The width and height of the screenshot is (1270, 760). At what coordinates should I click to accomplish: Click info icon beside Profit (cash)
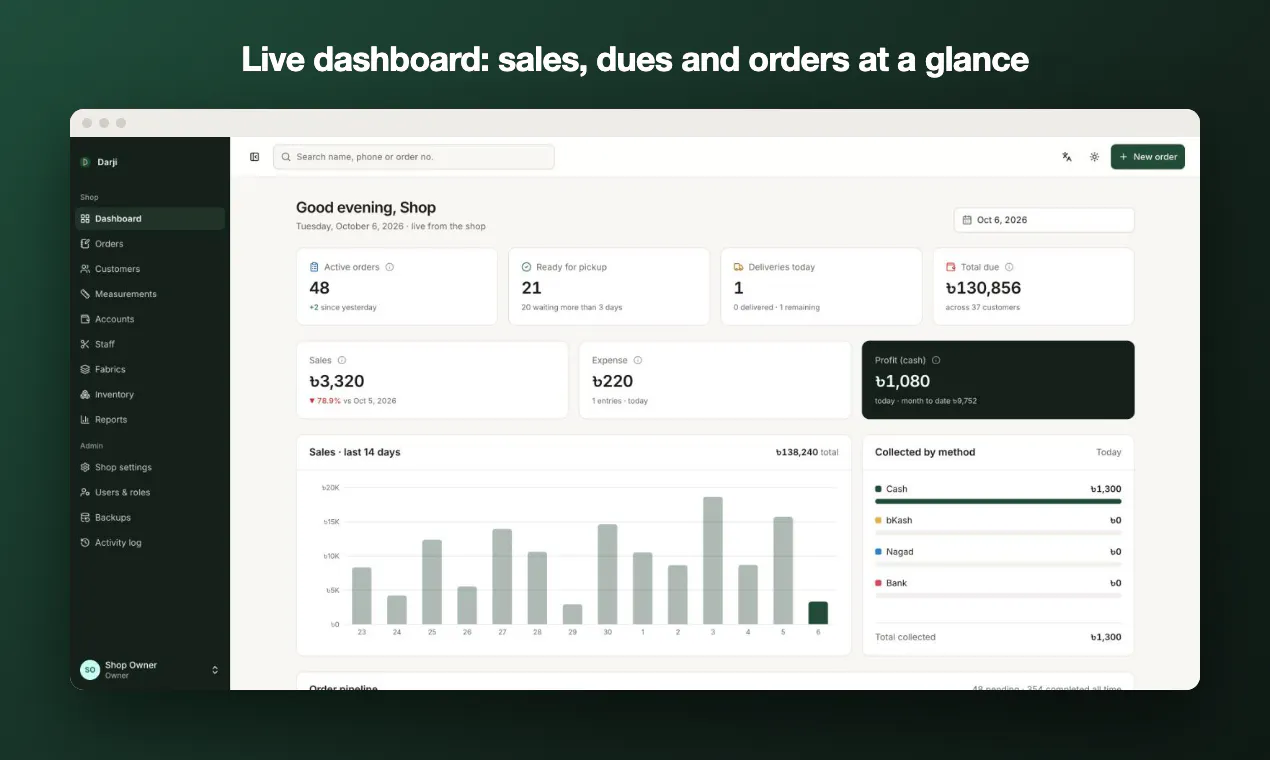pyautogui.click(x=936, y=360)
